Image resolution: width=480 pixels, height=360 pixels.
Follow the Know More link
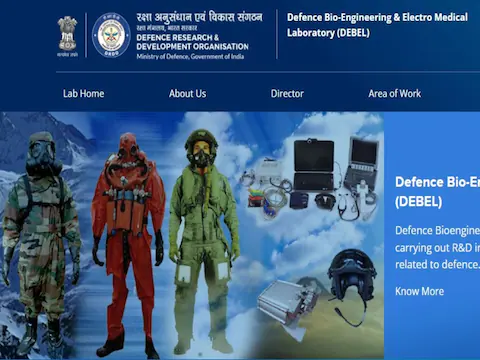[419, 291]
